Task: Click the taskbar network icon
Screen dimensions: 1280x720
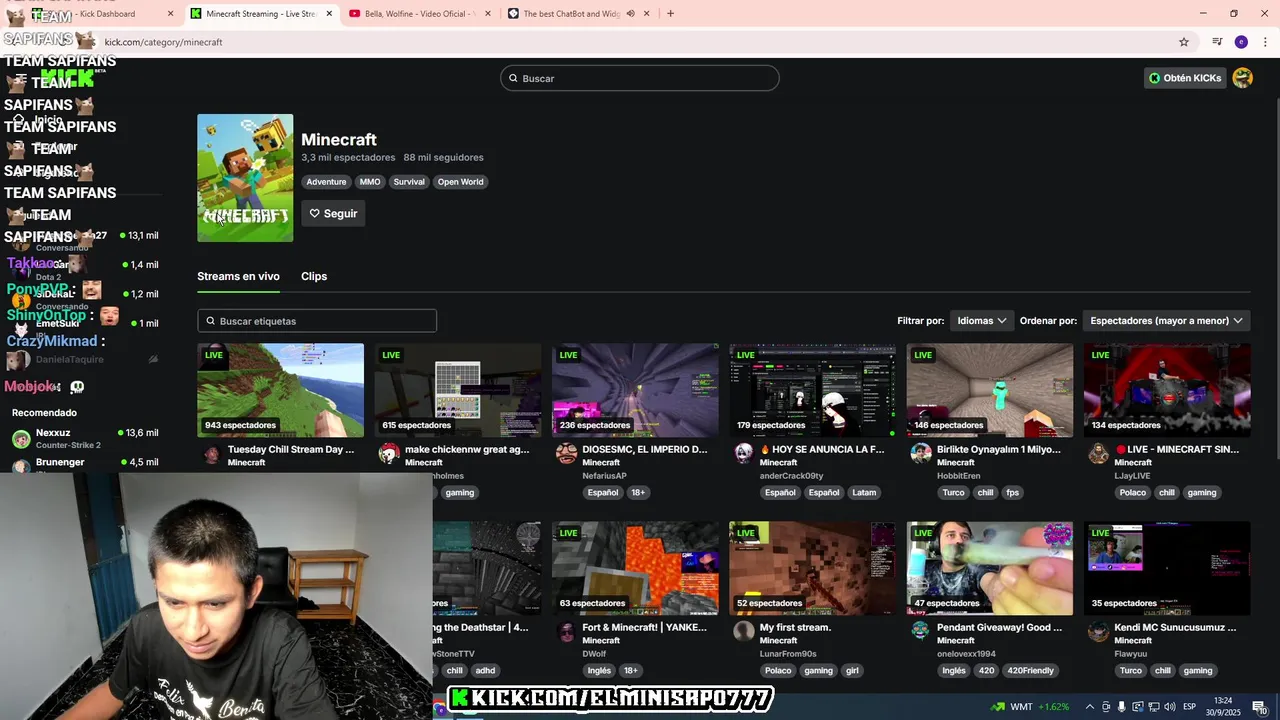Action: [x=1153, y=707]
